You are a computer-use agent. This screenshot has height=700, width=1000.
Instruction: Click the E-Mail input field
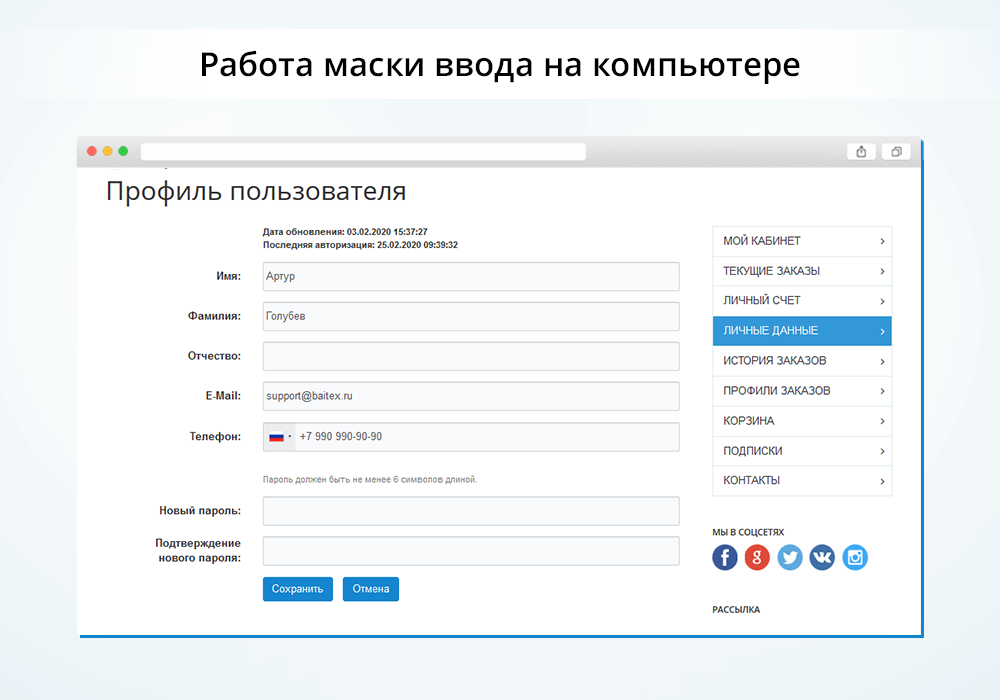pyautogui.click(x=470, y=396)
